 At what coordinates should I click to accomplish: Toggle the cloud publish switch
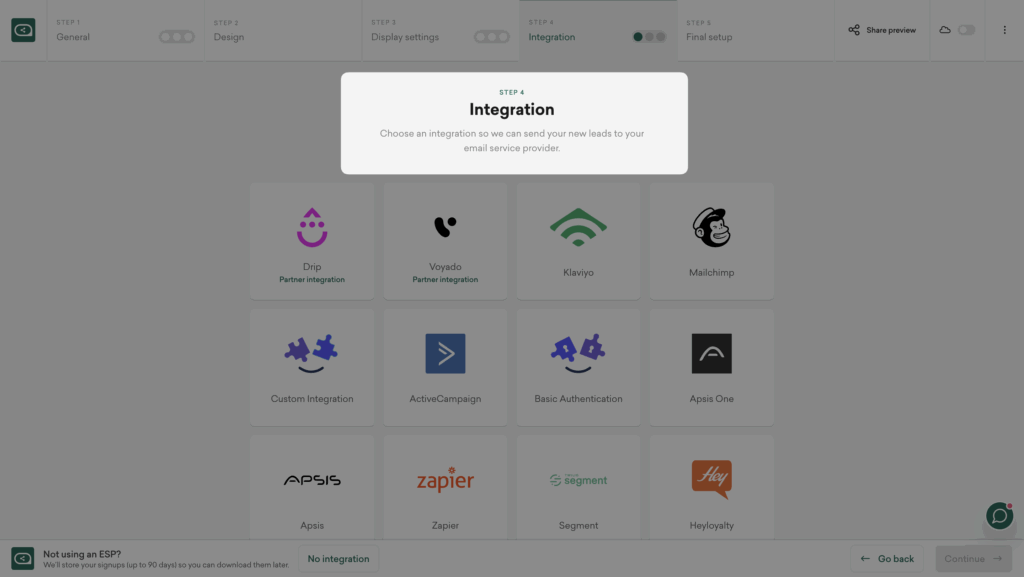coord(967,30)
